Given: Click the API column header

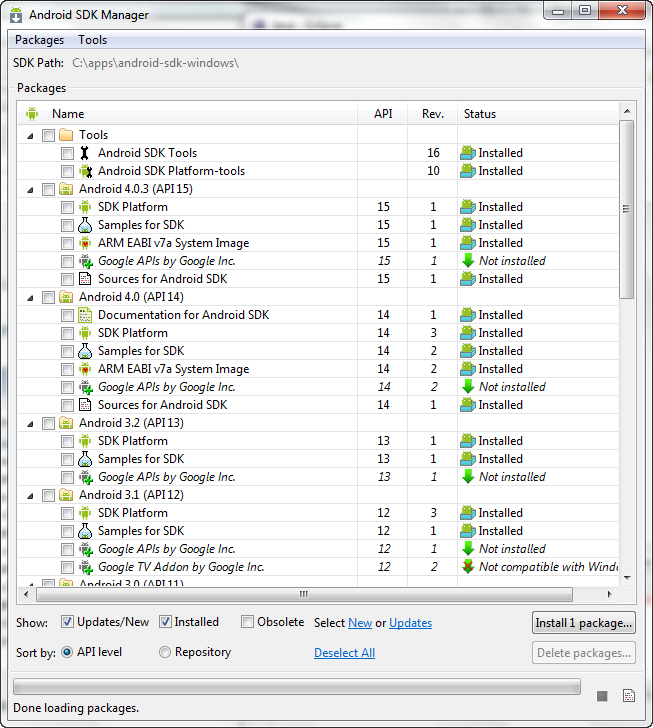Looking at the screenshot, I should click(x=383, y=114).
